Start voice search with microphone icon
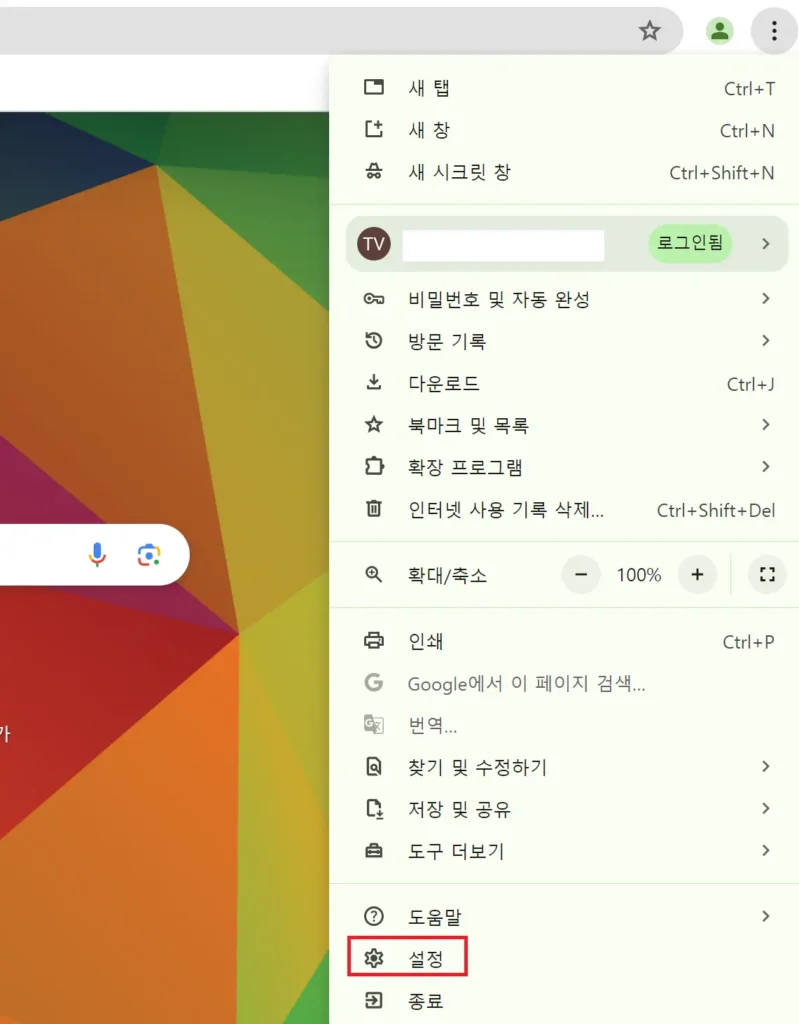 tap(97, 554)
